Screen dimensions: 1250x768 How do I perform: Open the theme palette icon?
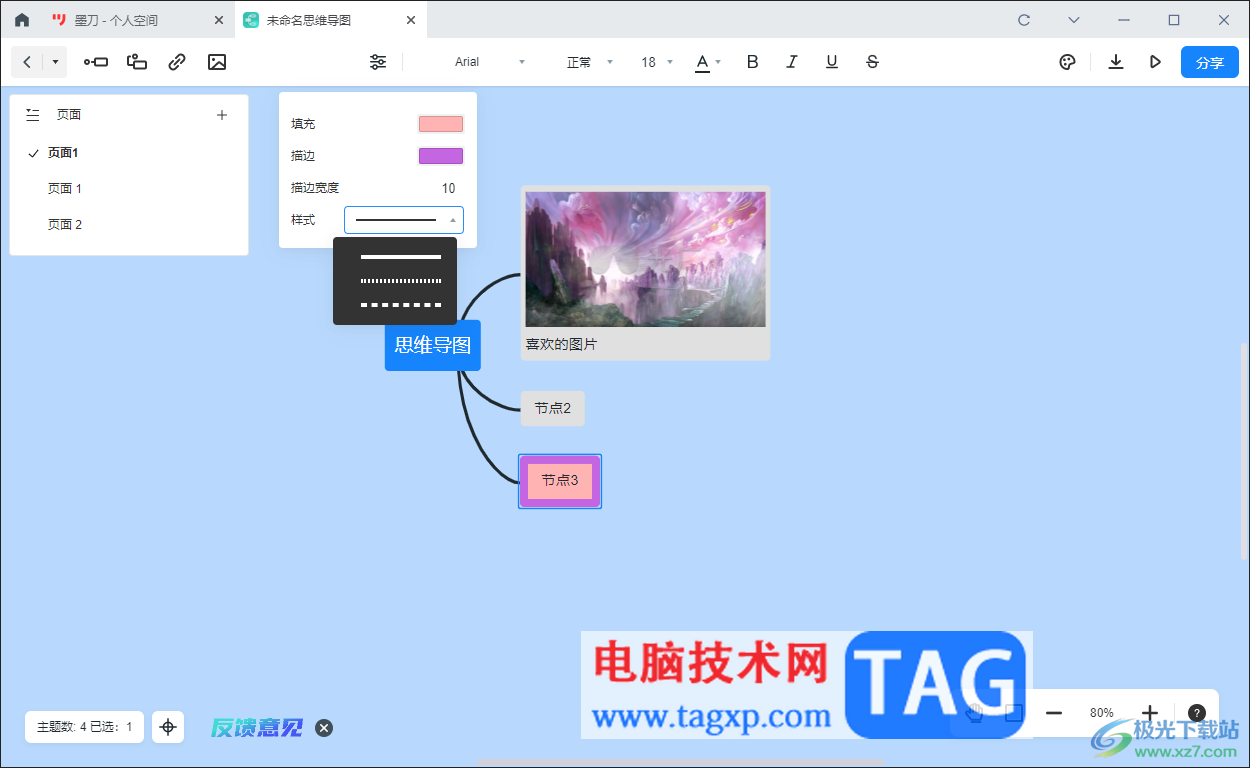[1067, 62]
